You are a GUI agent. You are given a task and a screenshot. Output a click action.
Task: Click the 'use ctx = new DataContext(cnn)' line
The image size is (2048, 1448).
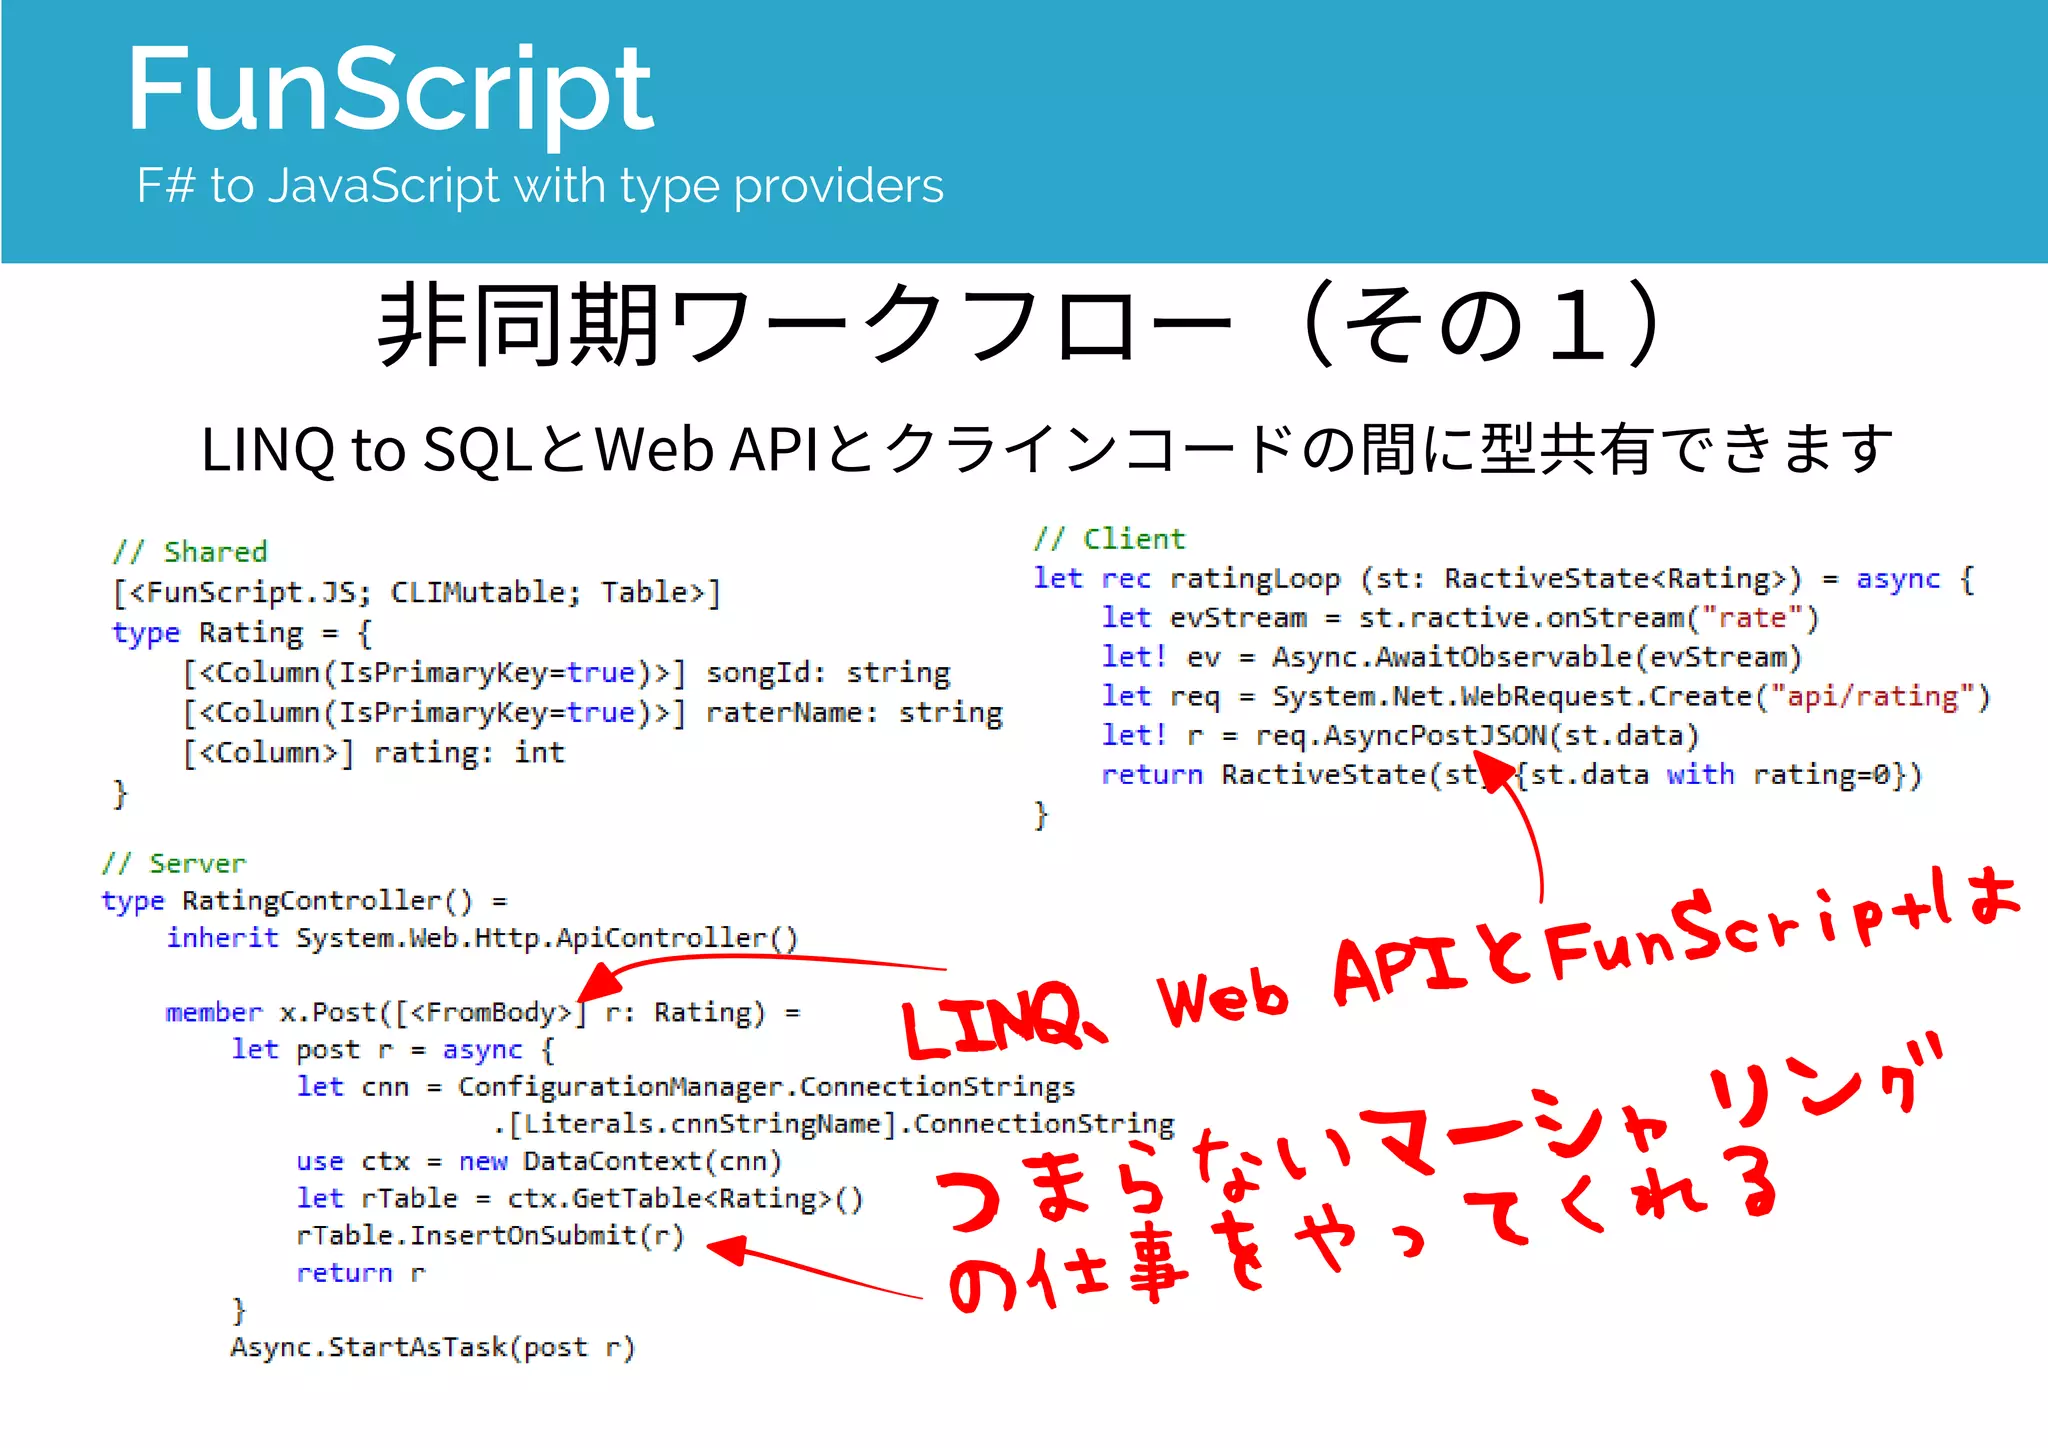click(539, 1161)
